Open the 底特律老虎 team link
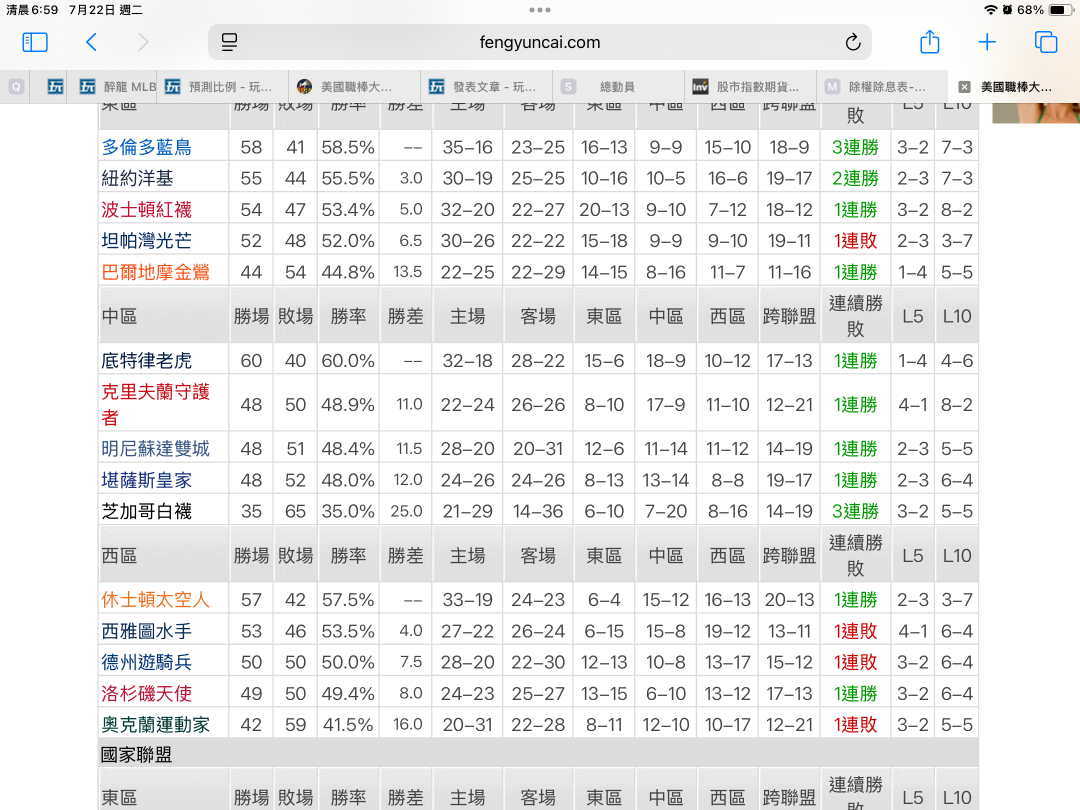This screenshot has height=810, width=1080. tap(147, 360)
